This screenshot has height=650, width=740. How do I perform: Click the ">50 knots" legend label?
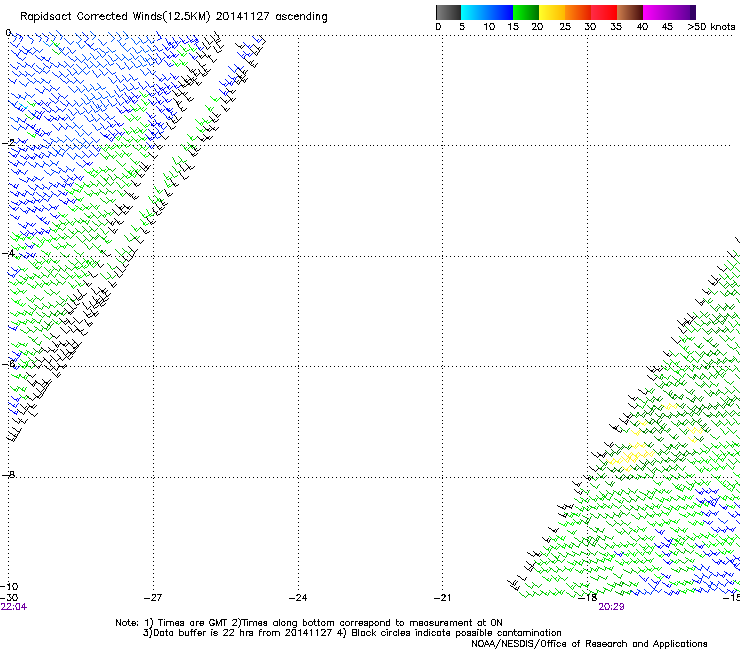tap(711, 27)
